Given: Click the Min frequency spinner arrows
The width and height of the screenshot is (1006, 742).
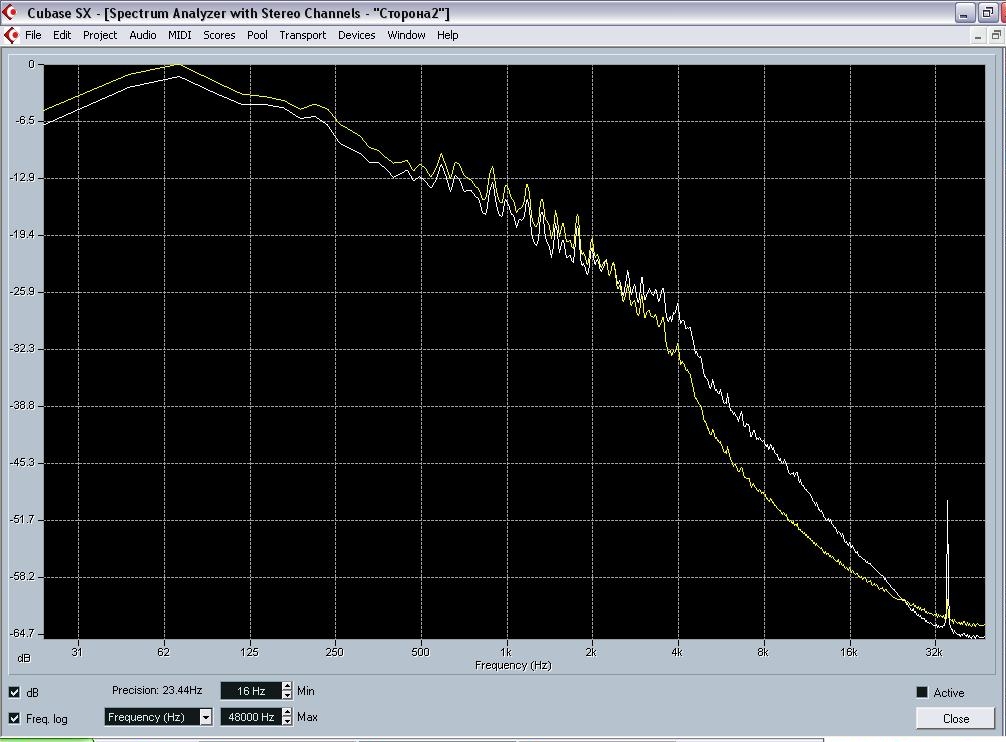Looking at the screenshot, I should pos(288,691).
